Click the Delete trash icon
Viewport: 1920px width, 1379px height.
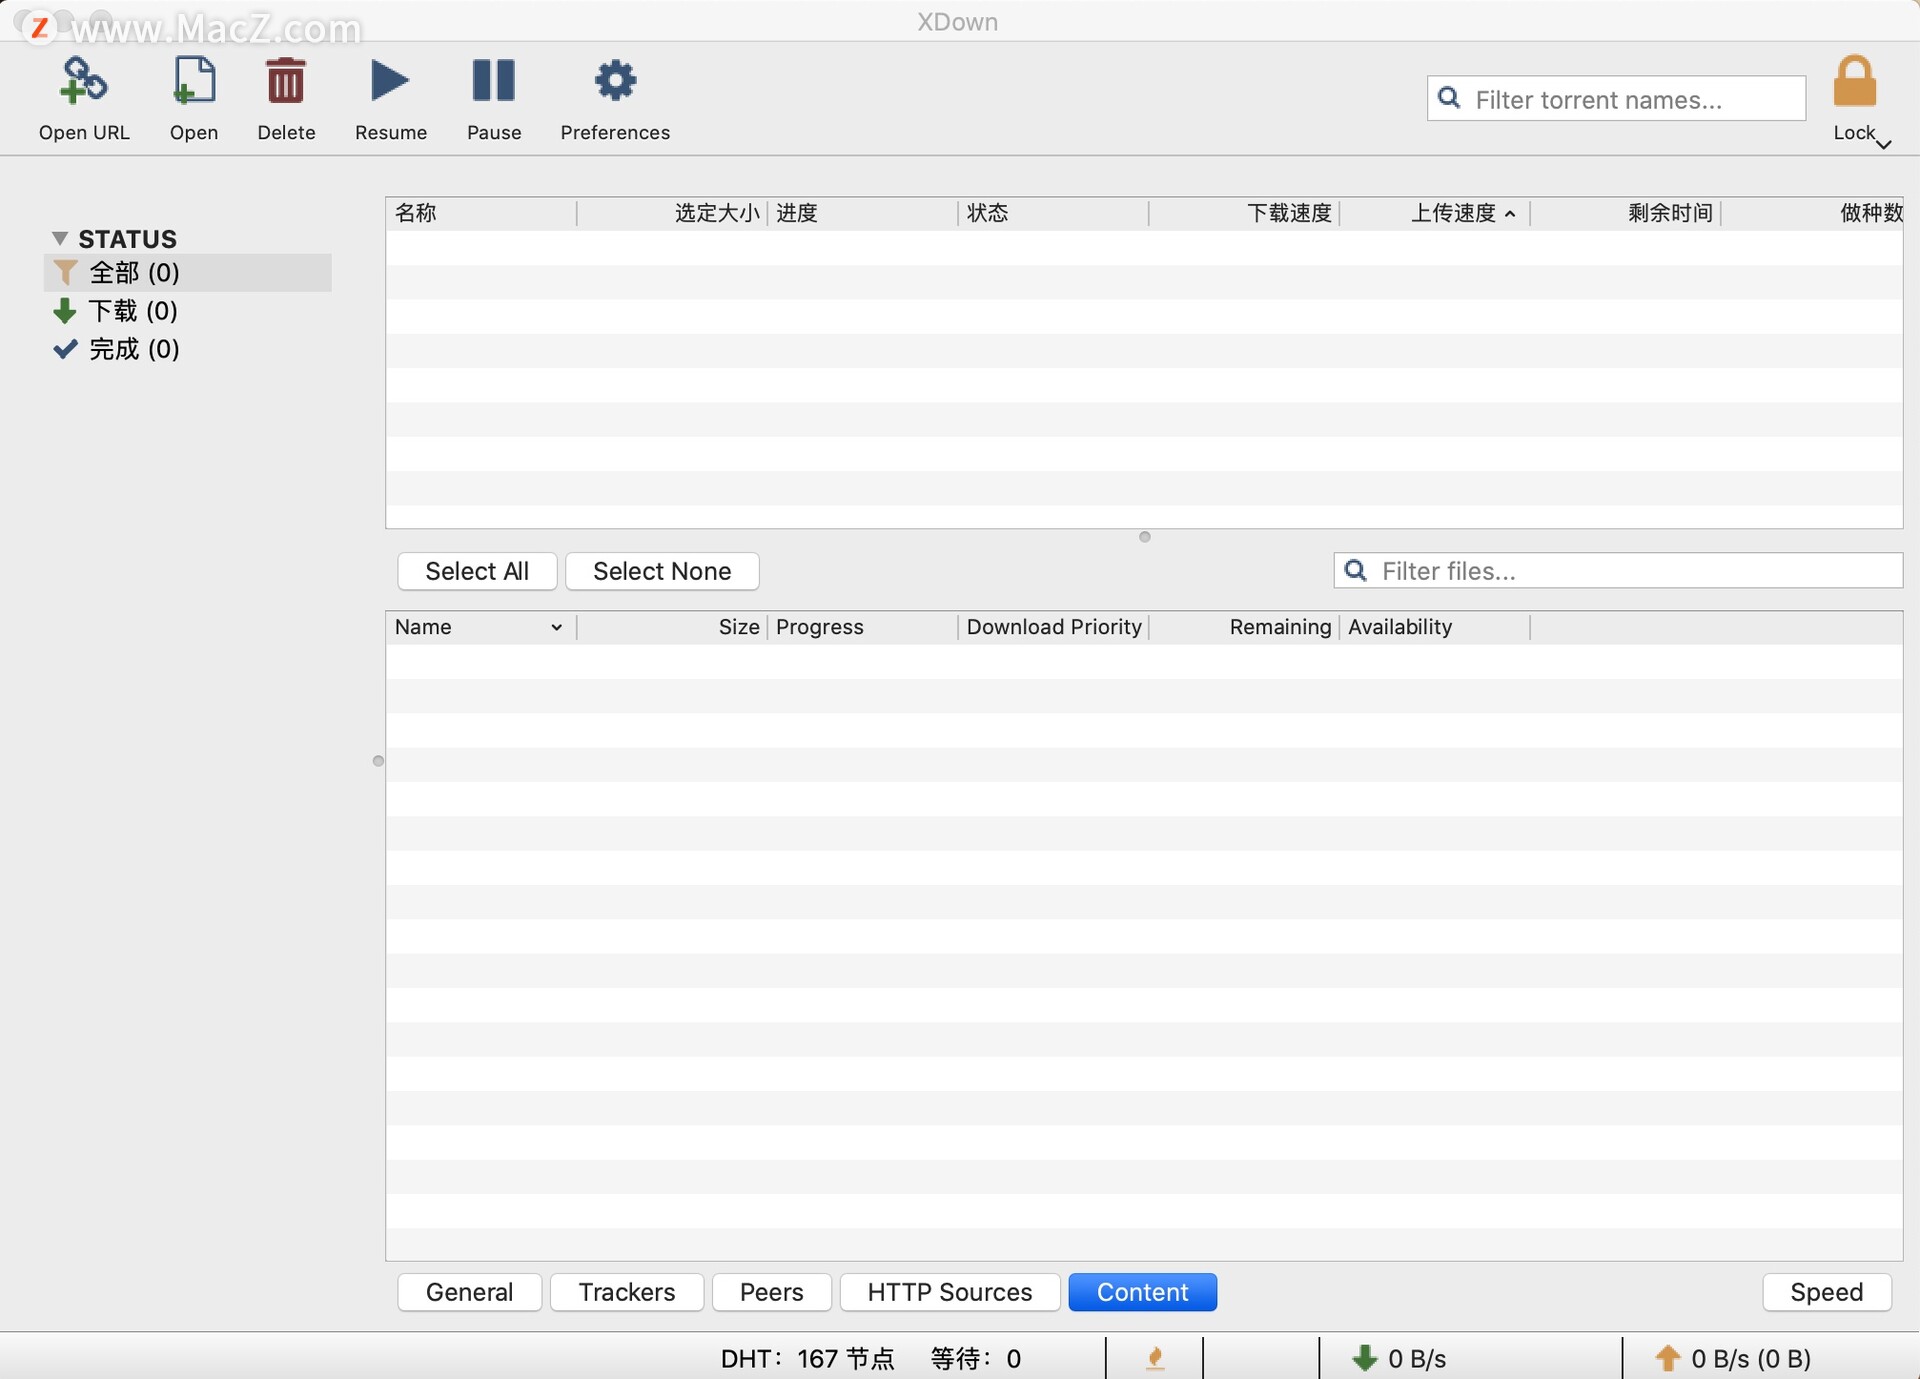pos(286,81)
